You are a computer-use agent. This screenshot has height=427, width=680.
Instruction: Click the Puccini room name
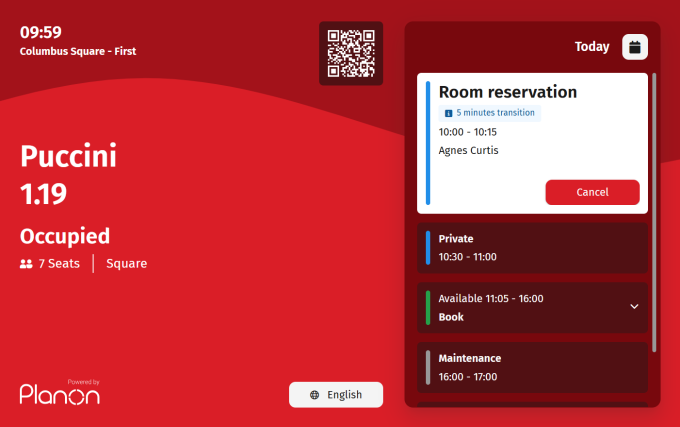69,156
